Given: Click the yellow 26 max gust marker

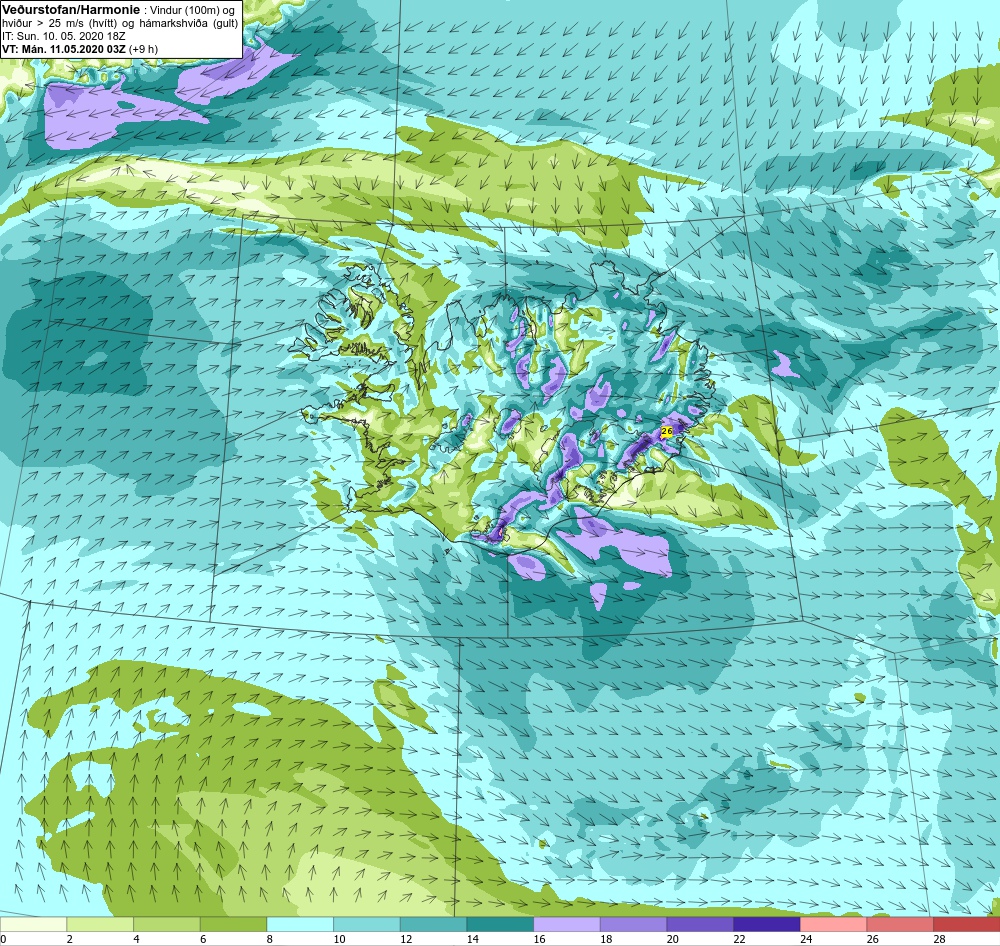Looking at the screenshot, I should (666, 432).
